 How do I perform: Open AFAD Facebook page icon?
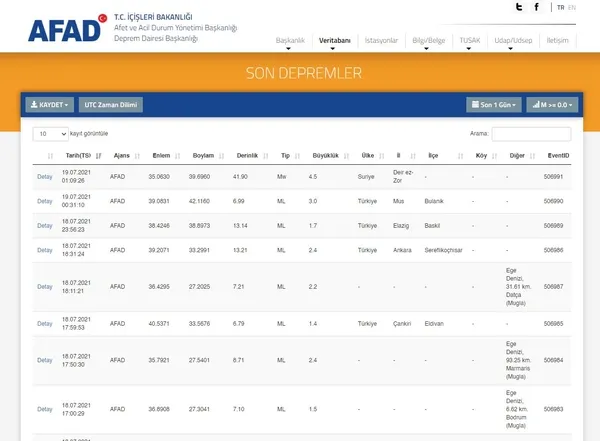click(x=536, y=7)
